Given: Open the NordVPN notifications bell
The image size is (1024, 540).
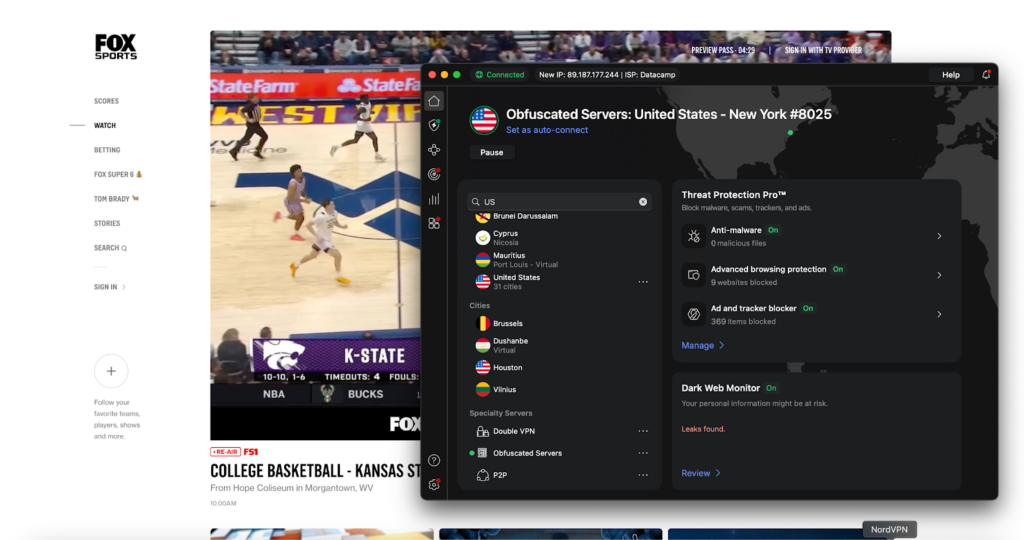Looking at the screenshot, I should click(x=986, y=75).
